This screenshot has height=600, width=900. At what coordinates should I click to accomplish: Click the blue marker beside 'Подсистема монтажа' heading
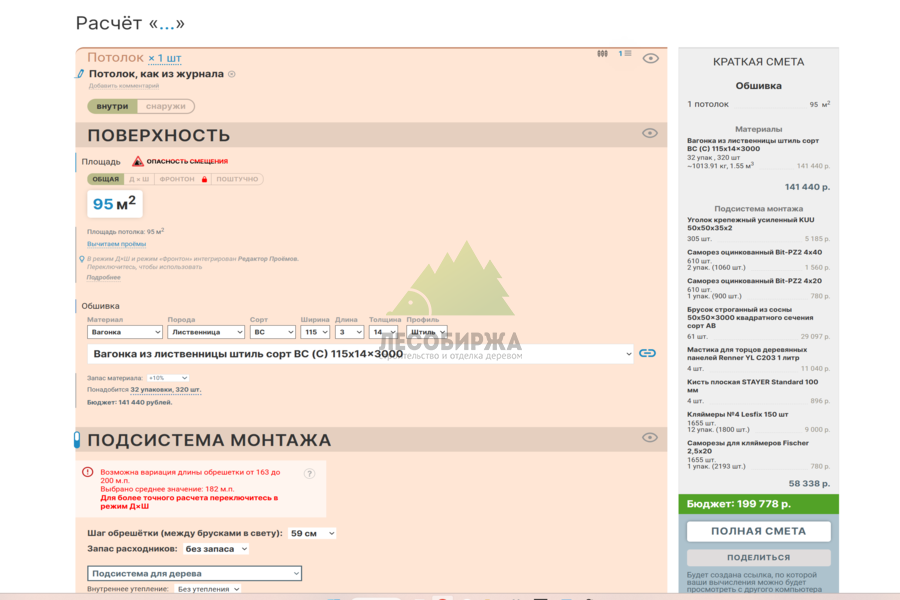[x=77, y=440]
